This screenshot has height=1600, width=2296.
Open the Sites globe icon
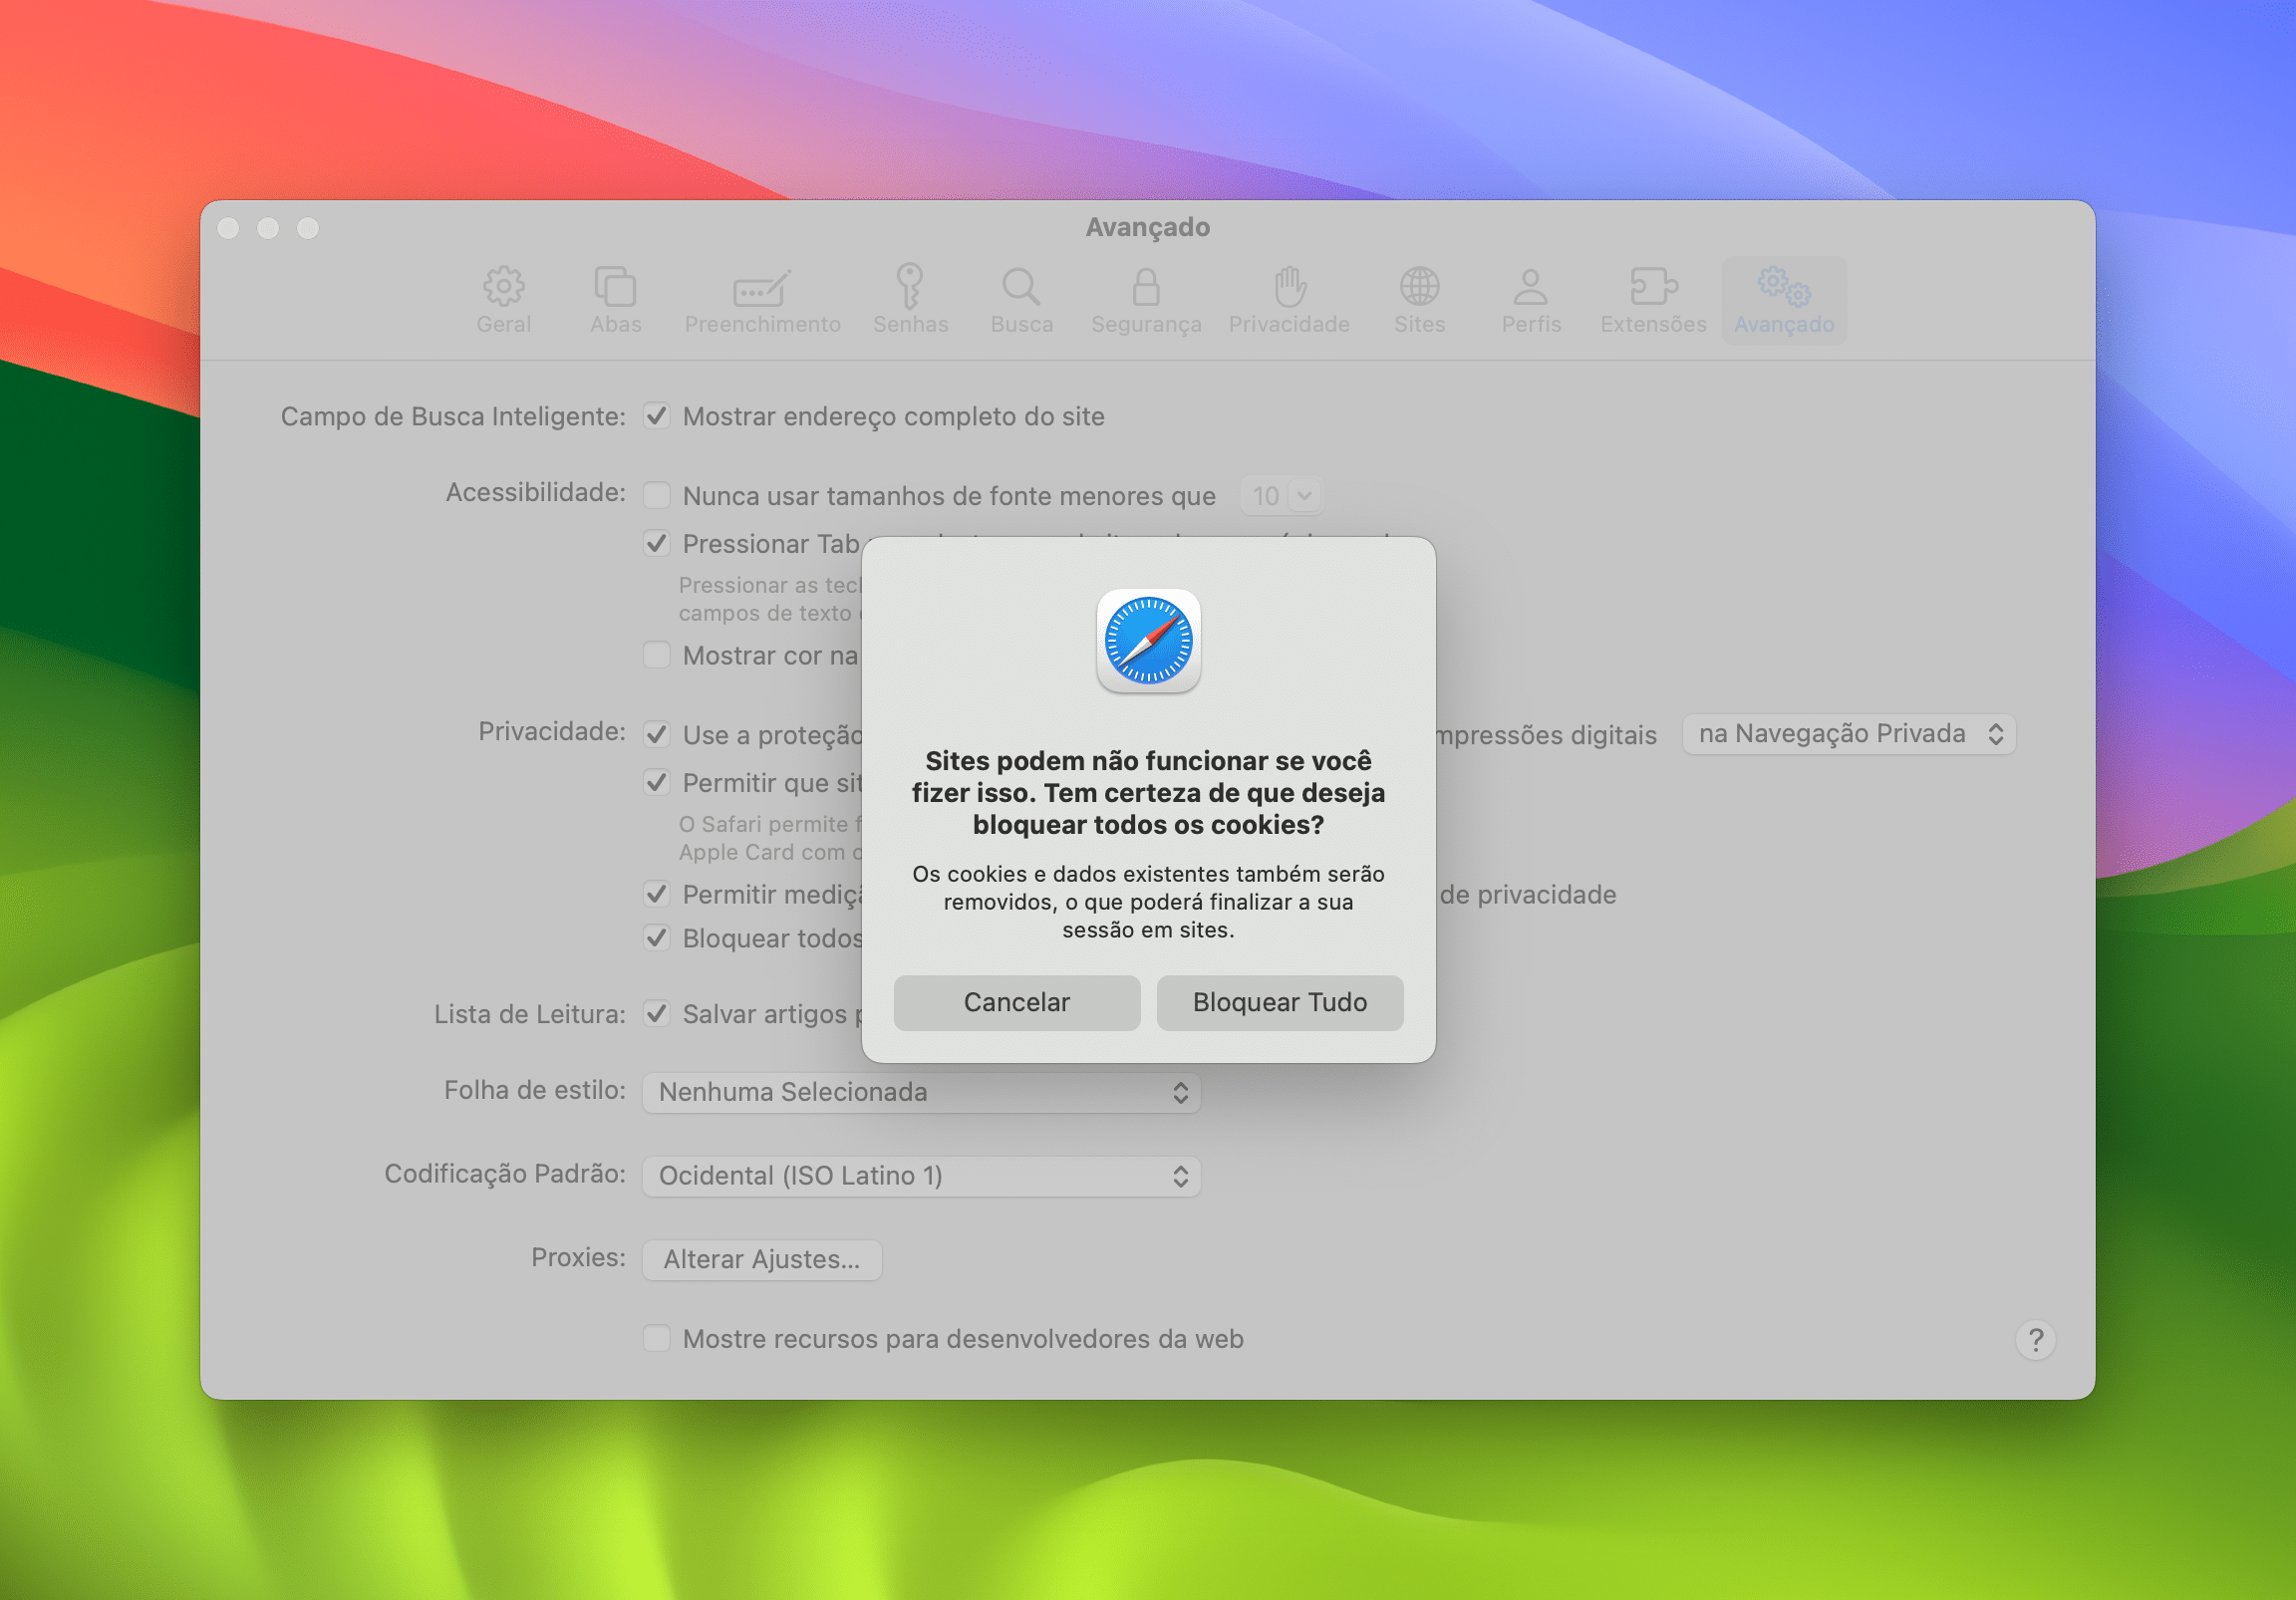(x=1419, y=286)
